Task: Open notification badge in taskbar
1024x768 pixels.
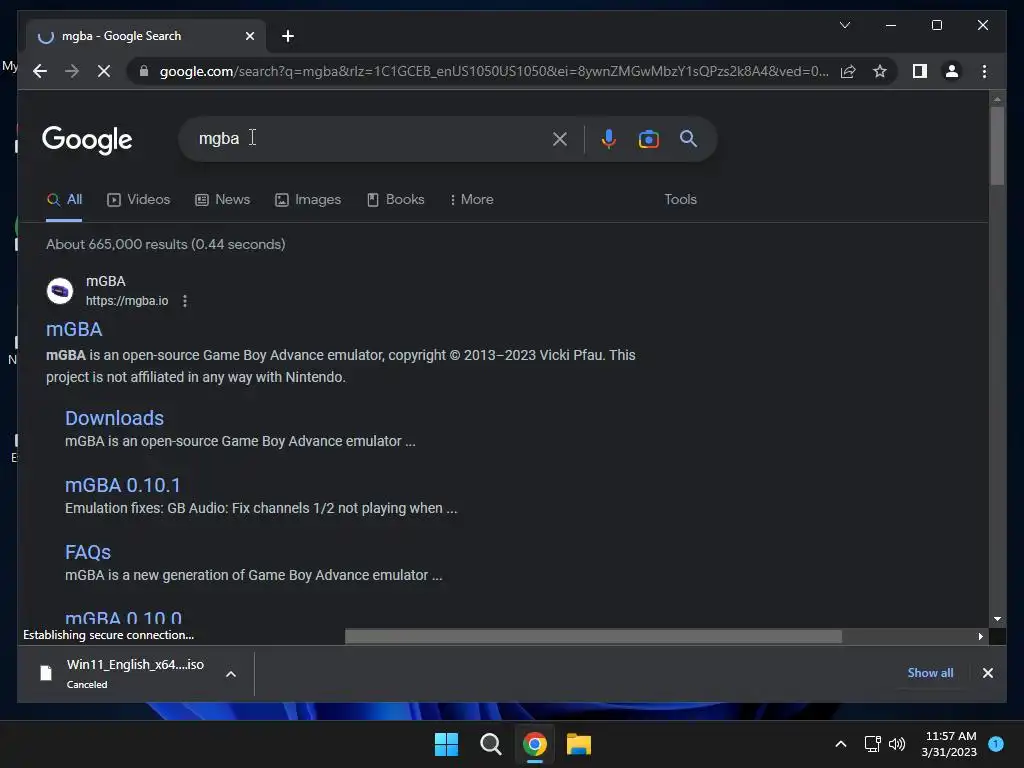Action: click(x=996, y=744)
